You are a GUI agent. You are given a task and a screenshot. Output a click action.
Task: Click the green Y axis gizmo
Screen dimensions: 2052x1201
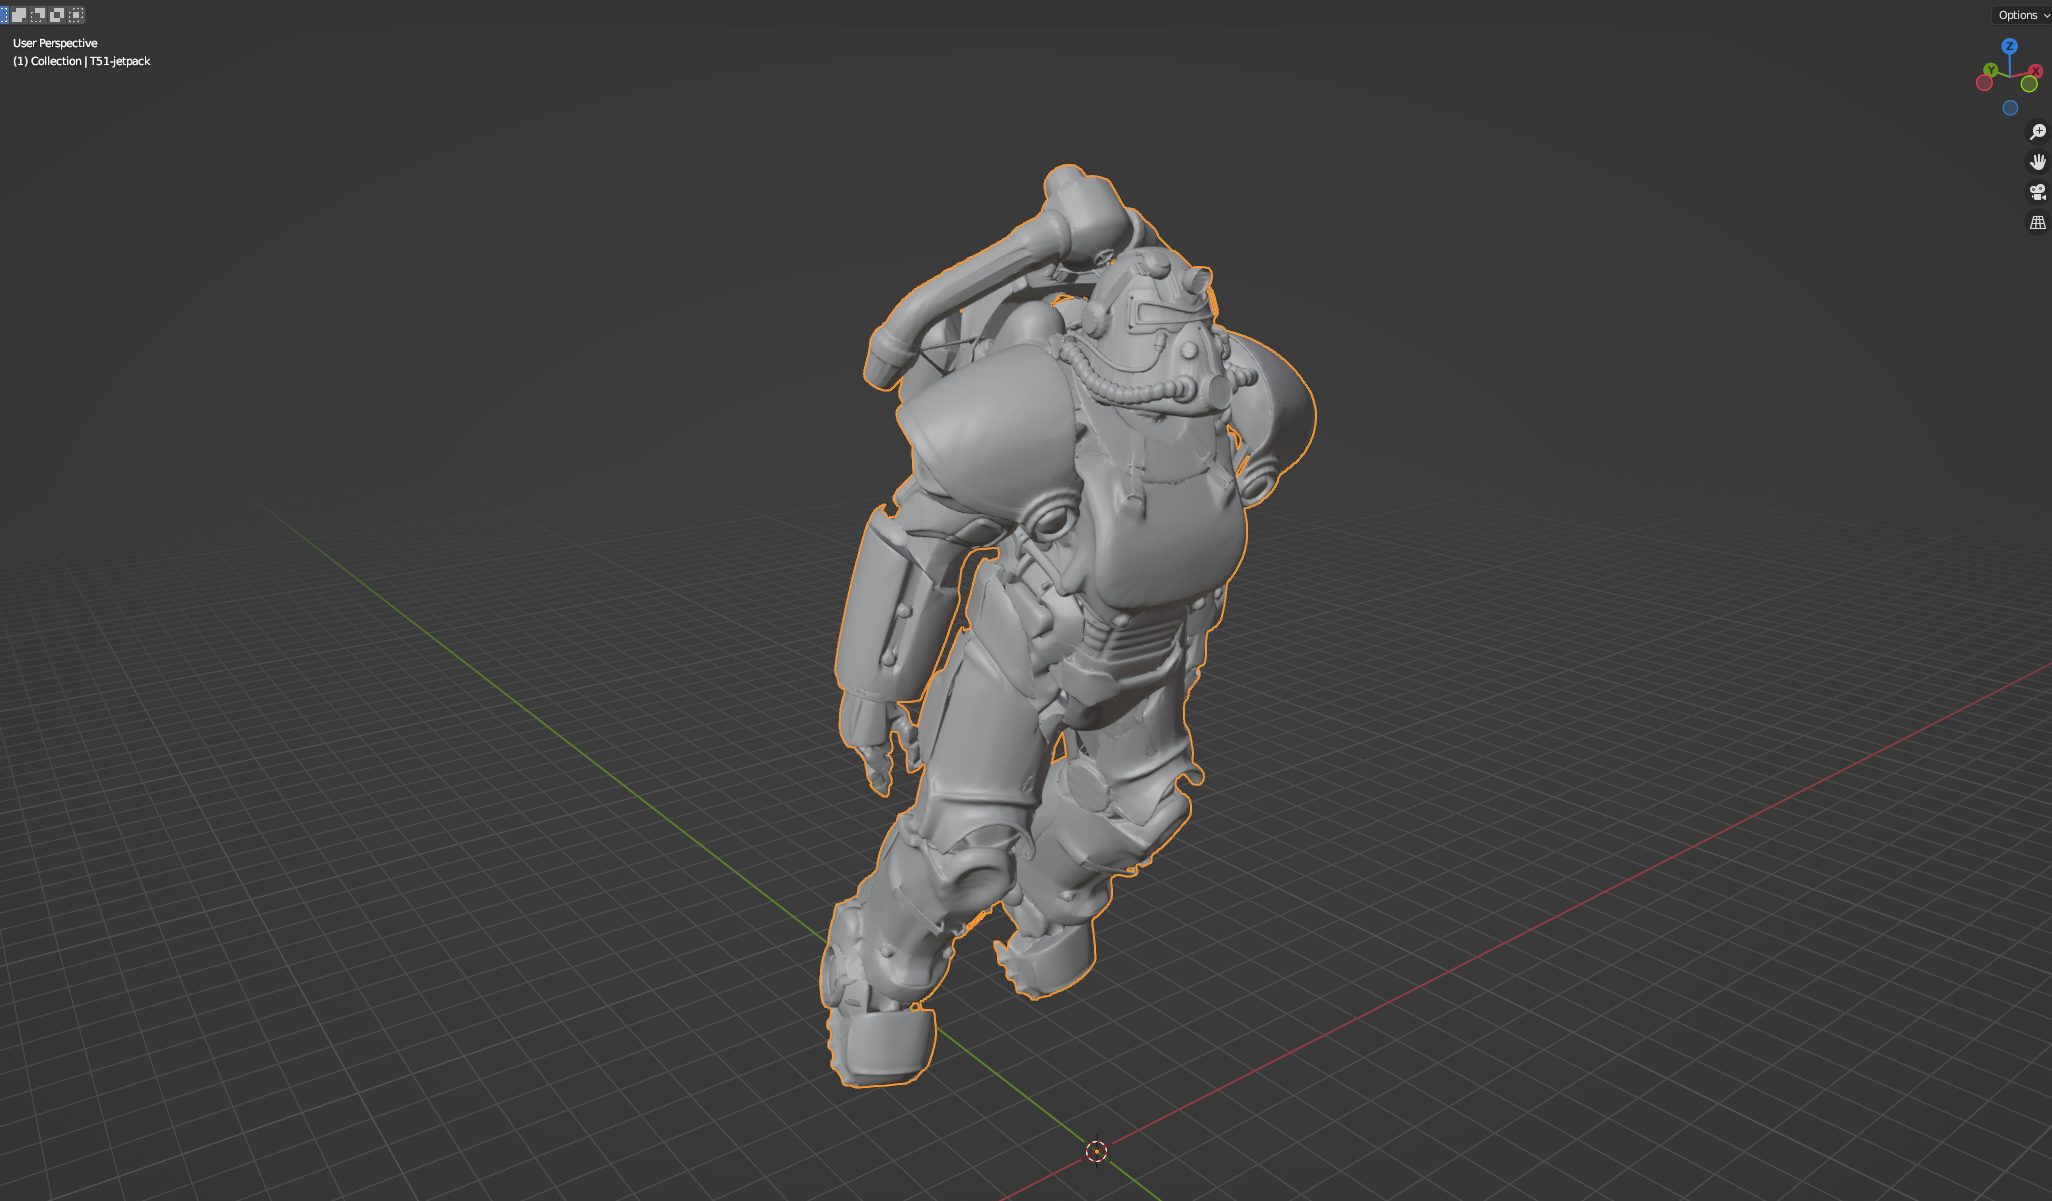[1990, 70]
